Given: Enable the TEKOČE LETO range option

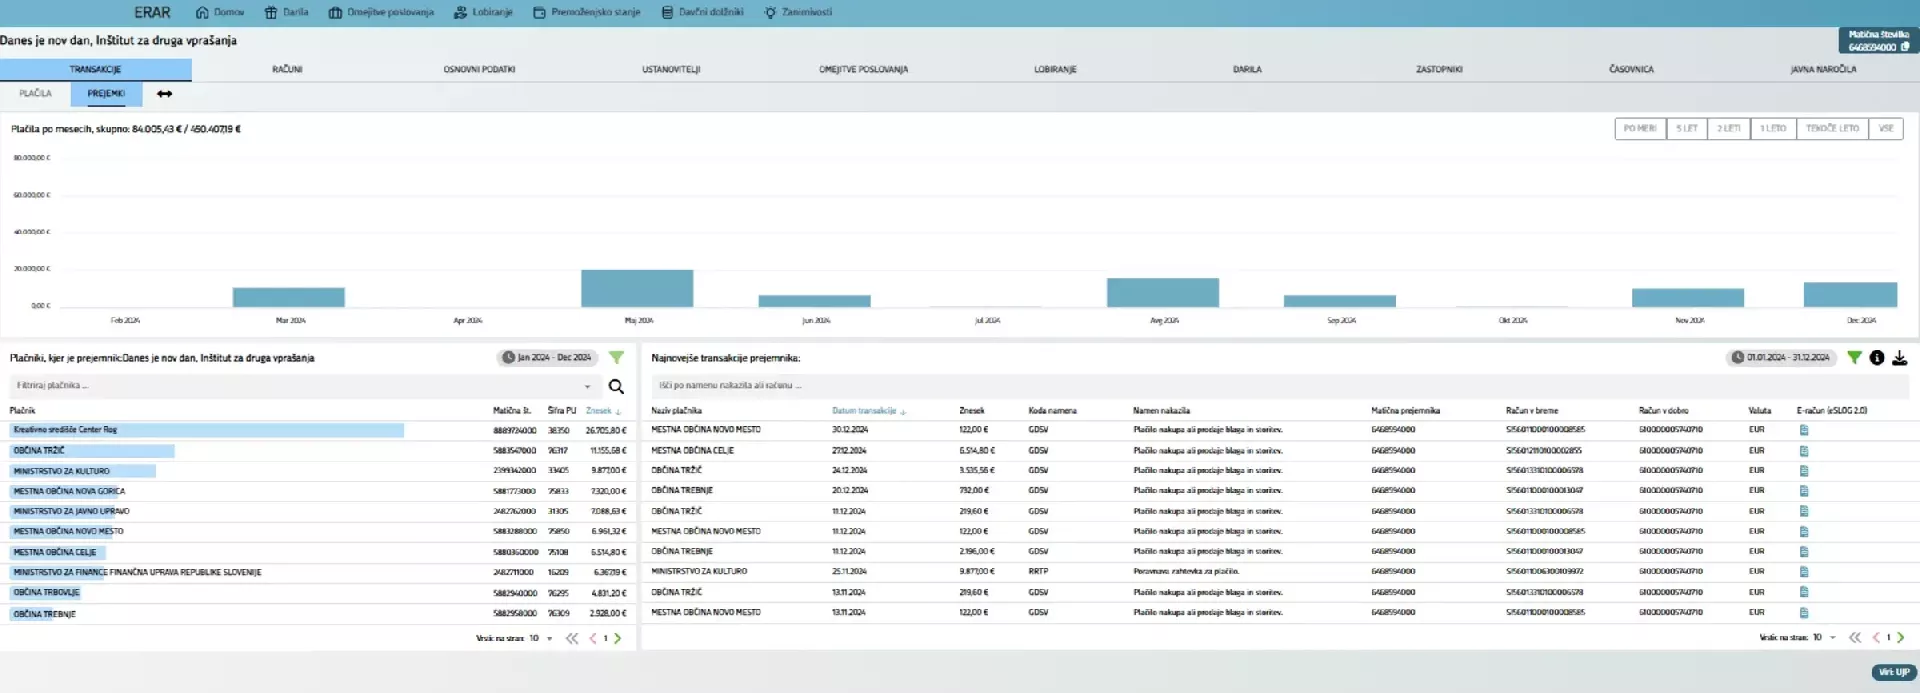Looking at the screenshot, I should click(x=1831, y=129).
